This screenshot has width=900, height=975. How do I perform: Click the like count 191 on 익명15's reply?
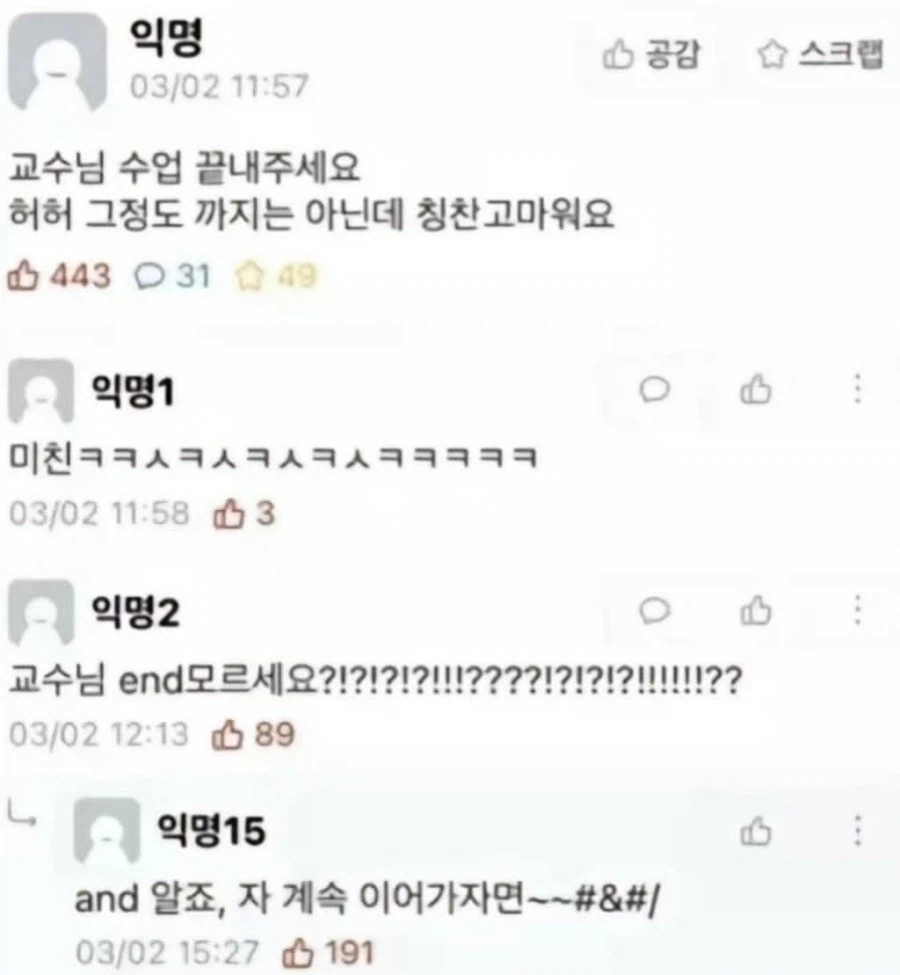350,953
